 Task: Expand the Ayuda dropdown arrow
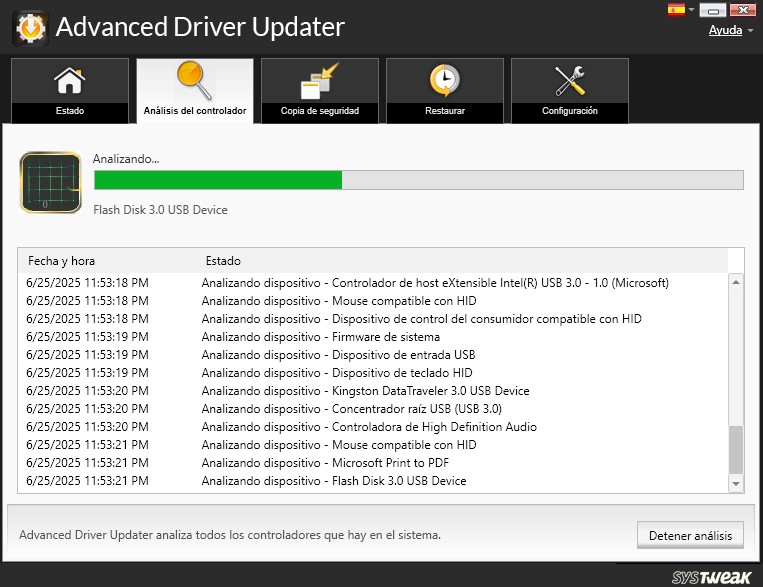click(x=750, y=31)
